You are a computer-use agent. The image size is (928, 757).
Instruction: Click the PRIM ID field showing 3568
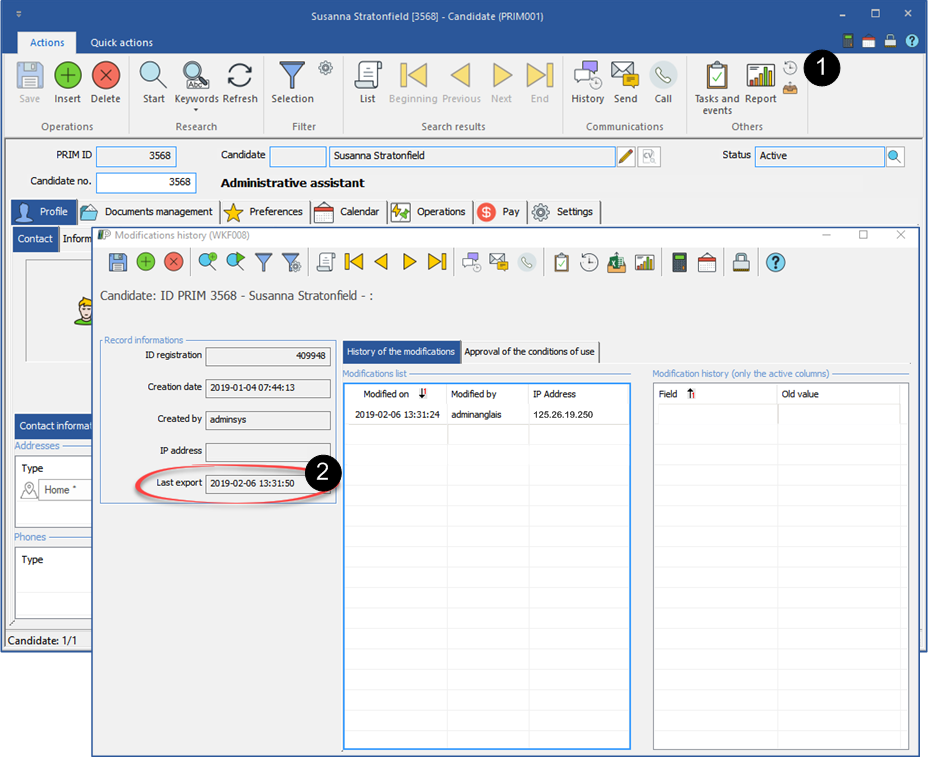click(x=136, y=156)
